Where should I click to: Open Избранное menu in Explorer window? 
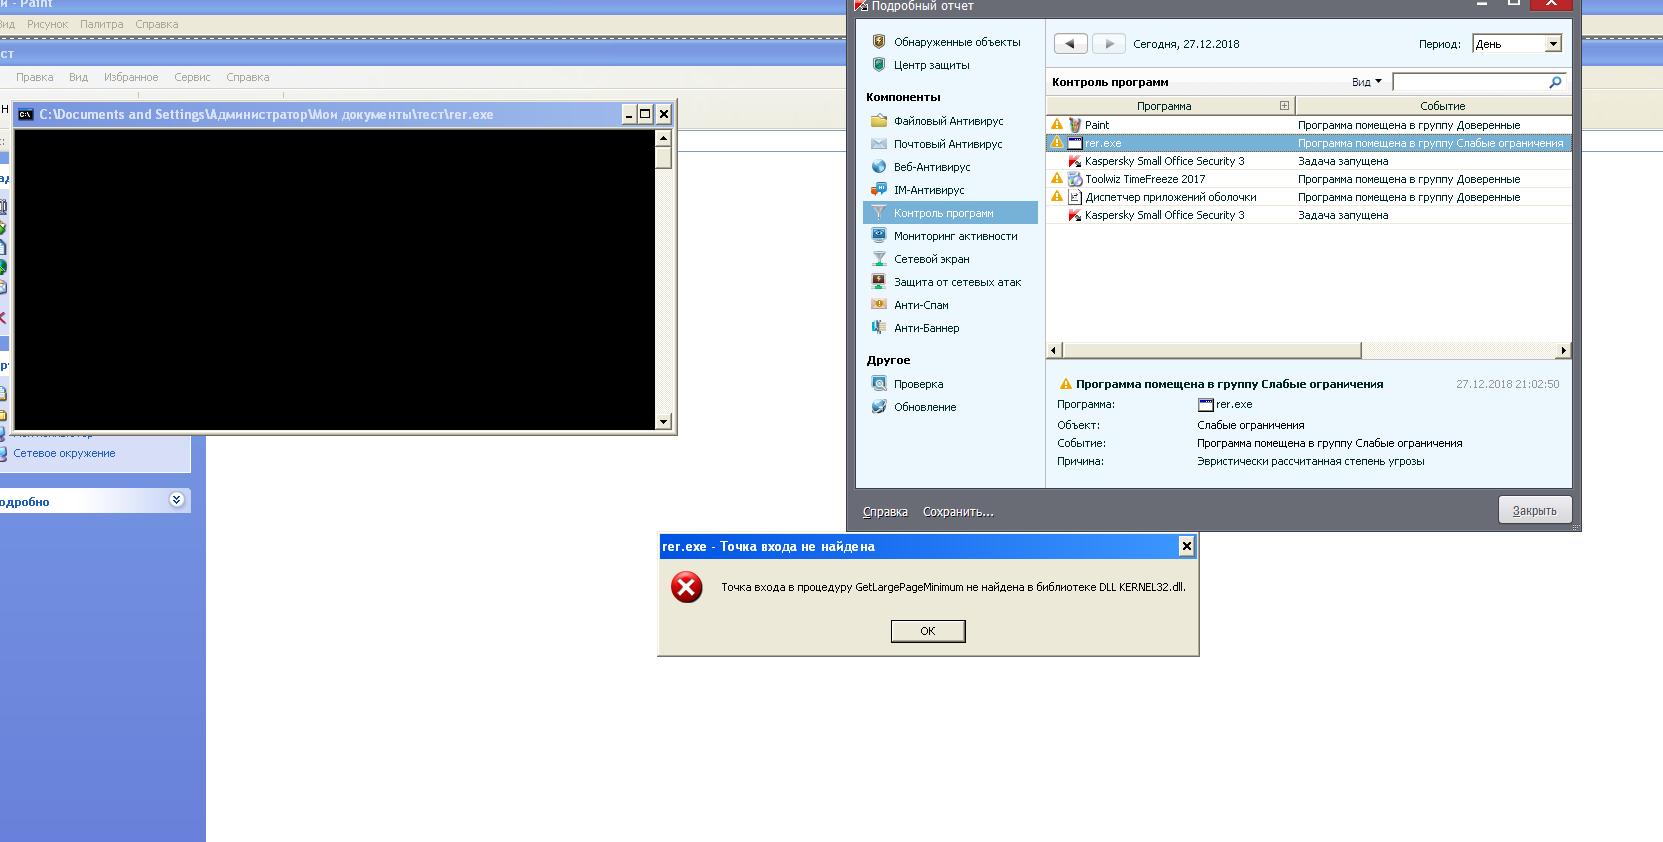click(131, 77)
